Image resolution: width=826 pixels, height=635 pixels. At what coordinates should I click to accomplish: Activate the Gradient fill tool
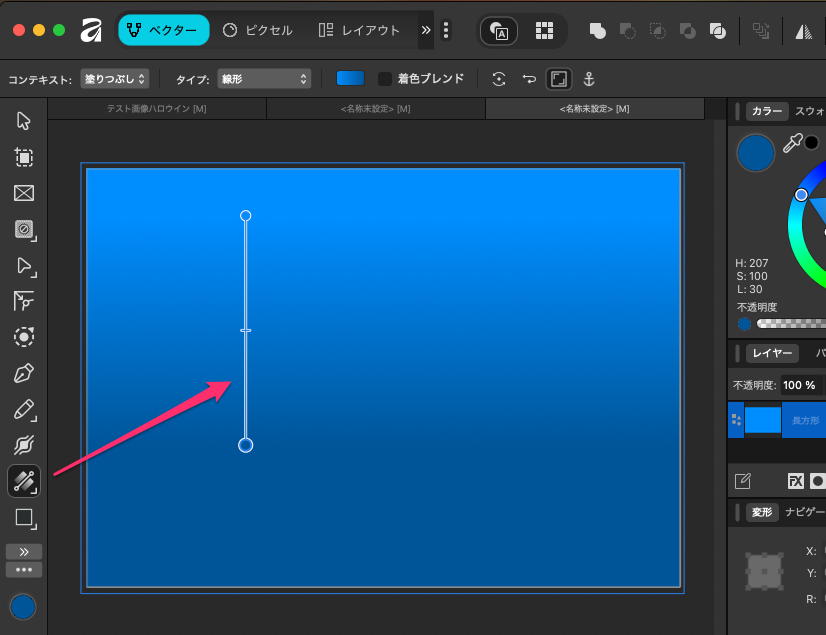(x=24, y=482)
